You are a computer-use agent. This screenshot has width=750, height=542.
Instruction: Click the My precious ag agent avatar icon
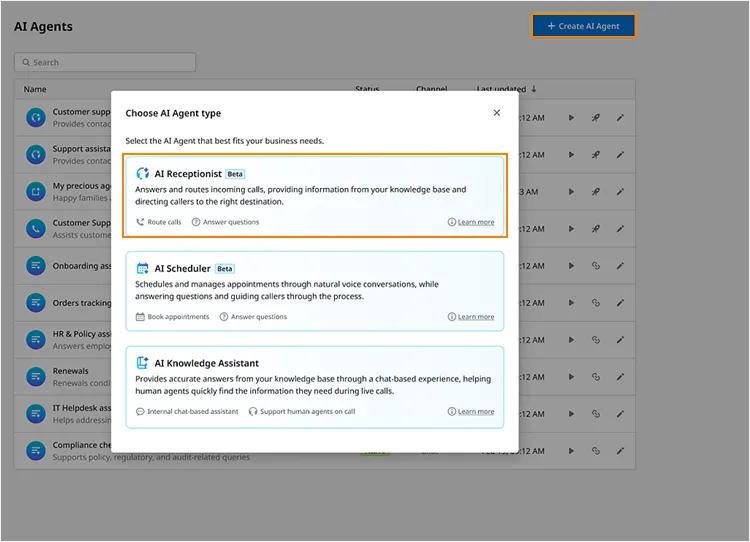pos(36,192)
